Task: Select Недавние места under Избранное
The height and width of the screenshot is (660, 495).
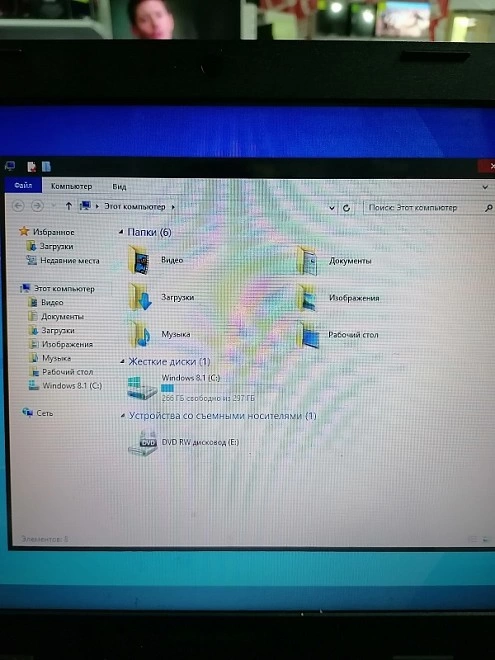Action: point(63,261)
